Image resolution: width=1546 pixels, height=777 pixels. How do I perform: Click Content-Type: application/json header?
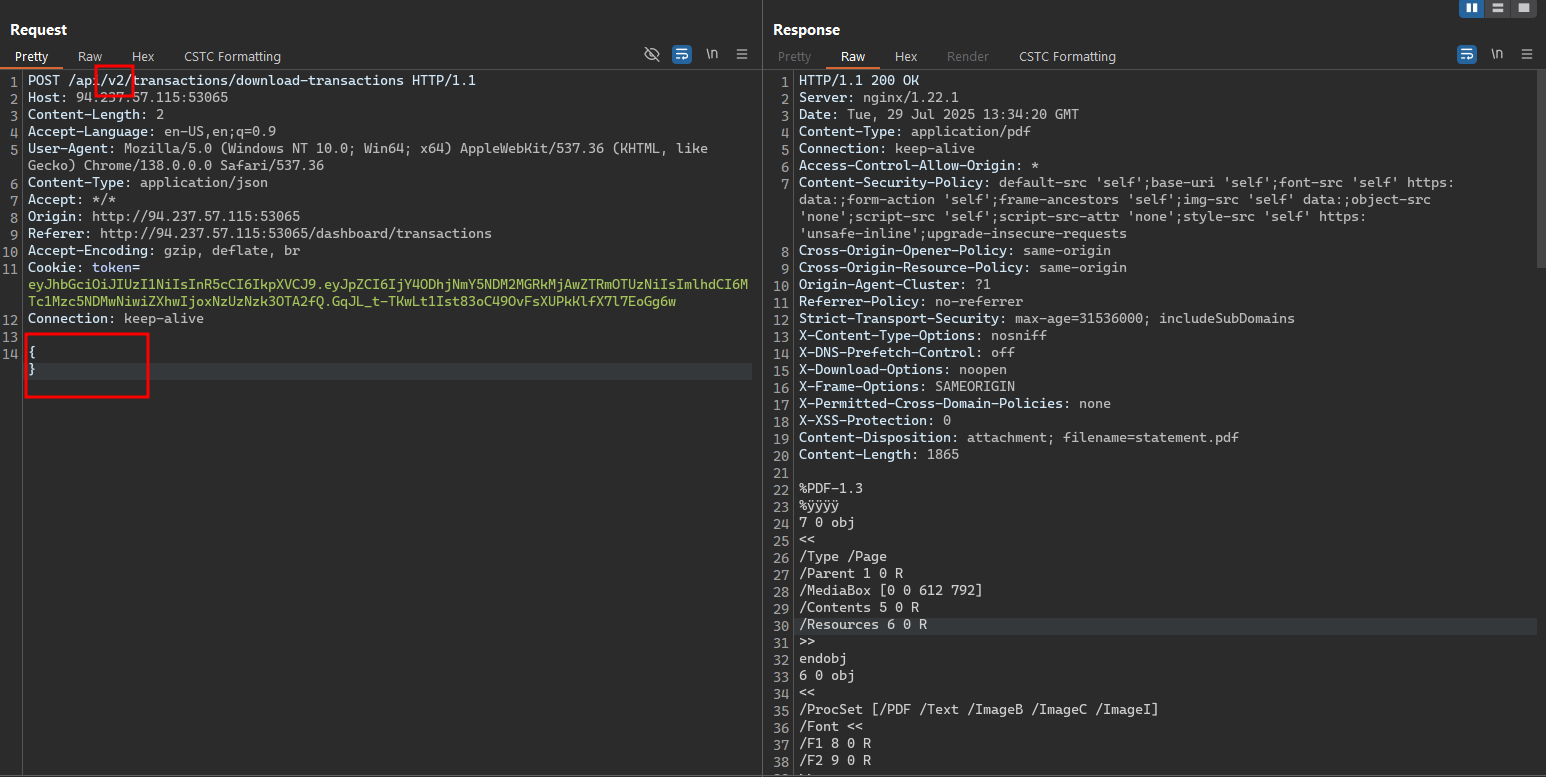tap(148, 182)
